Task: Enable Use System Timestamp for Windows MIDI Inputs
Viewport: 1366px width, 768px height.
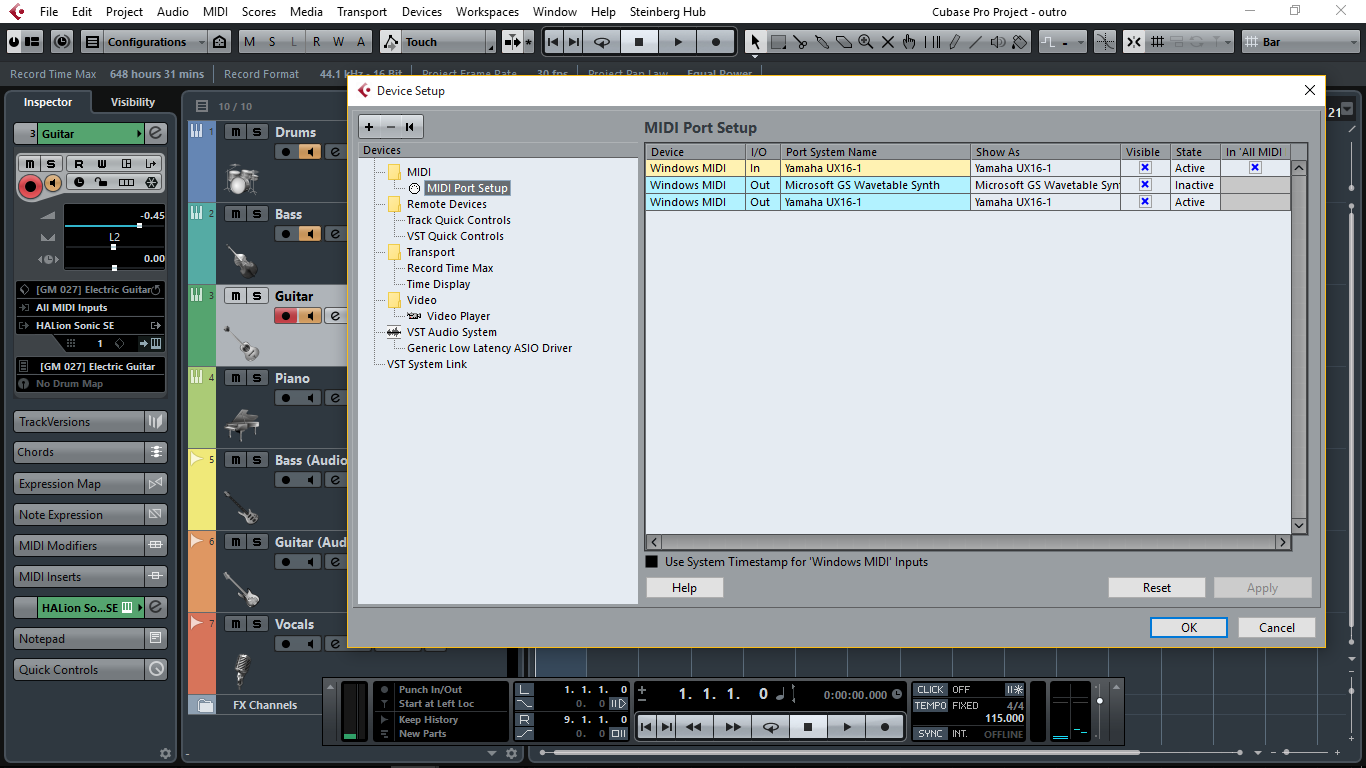Action: pyautogui.click(x=652, y=562)
